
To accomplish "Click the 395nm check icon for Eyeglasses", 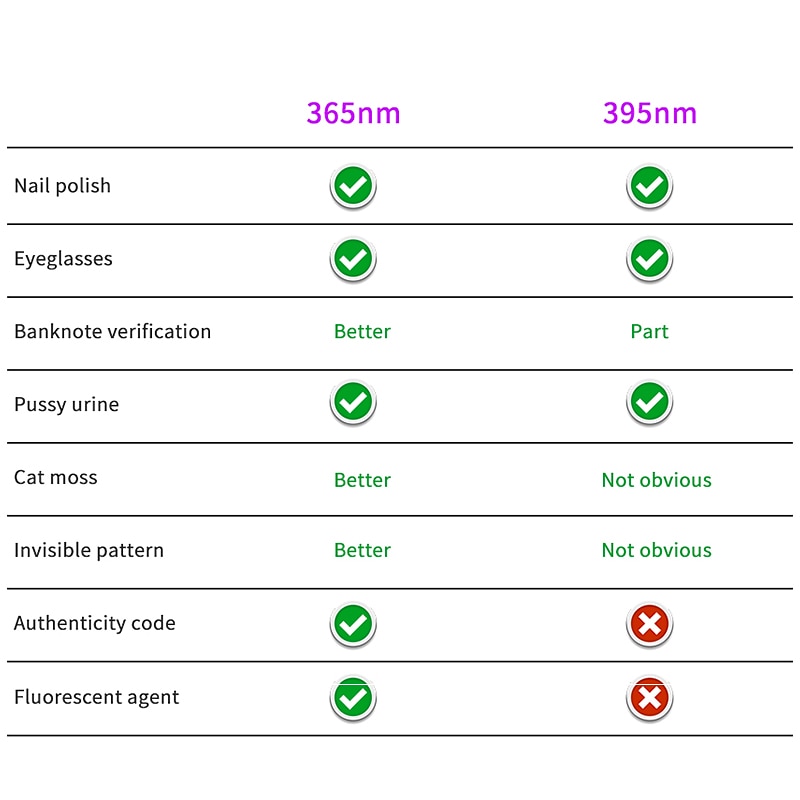I will pos(649,259).
